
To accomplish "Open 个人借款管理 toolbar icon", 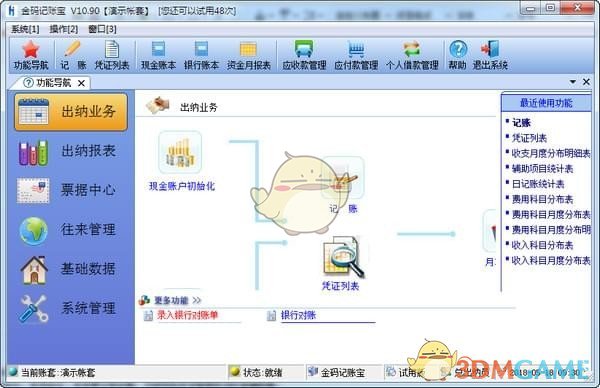I will 412,56.
